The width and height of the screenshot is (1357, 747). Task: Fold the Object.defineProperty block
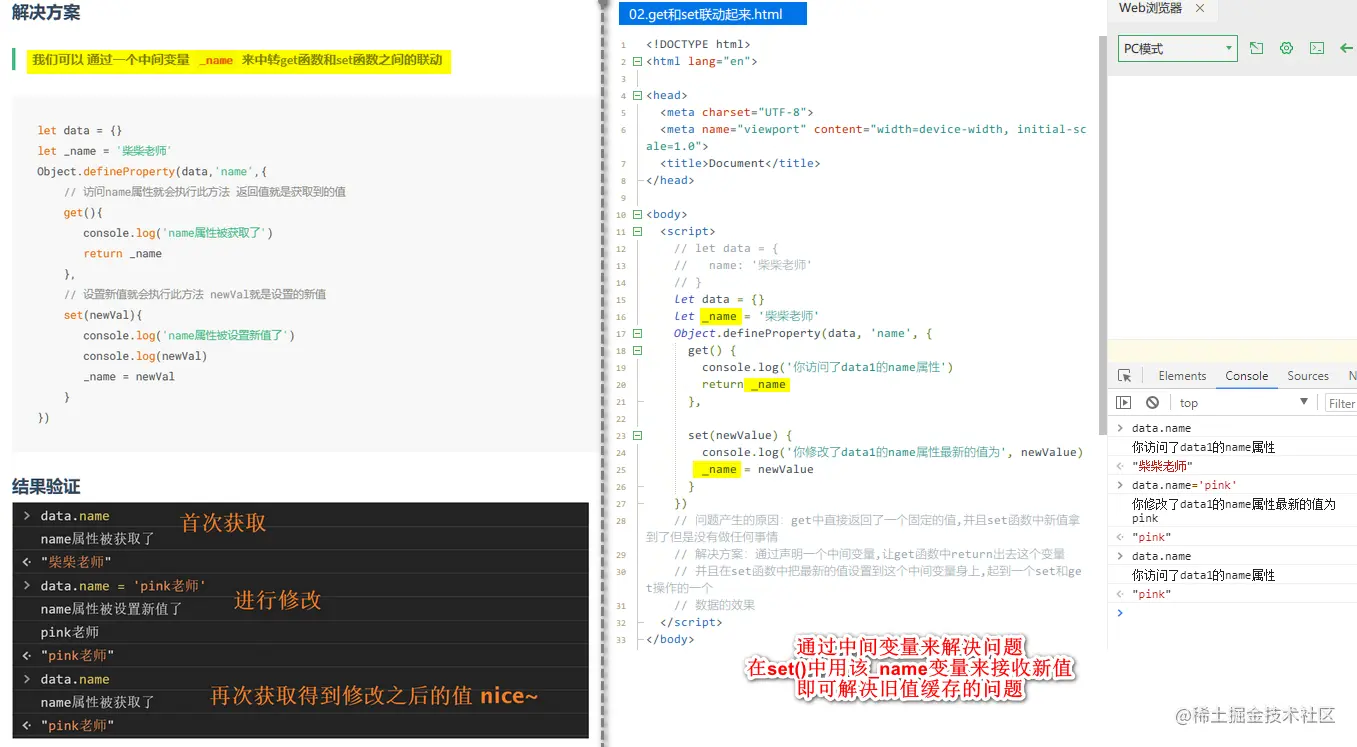tap(638, 333)
